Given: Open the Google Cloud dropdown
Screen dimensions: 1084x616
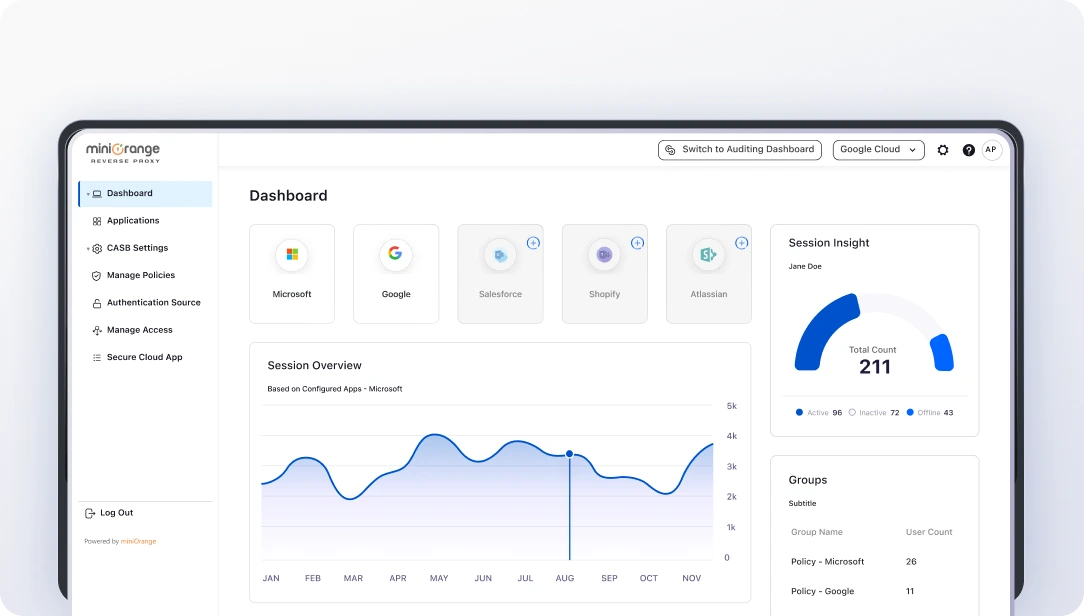Looking at the screenshot, I should coord(878,149).
